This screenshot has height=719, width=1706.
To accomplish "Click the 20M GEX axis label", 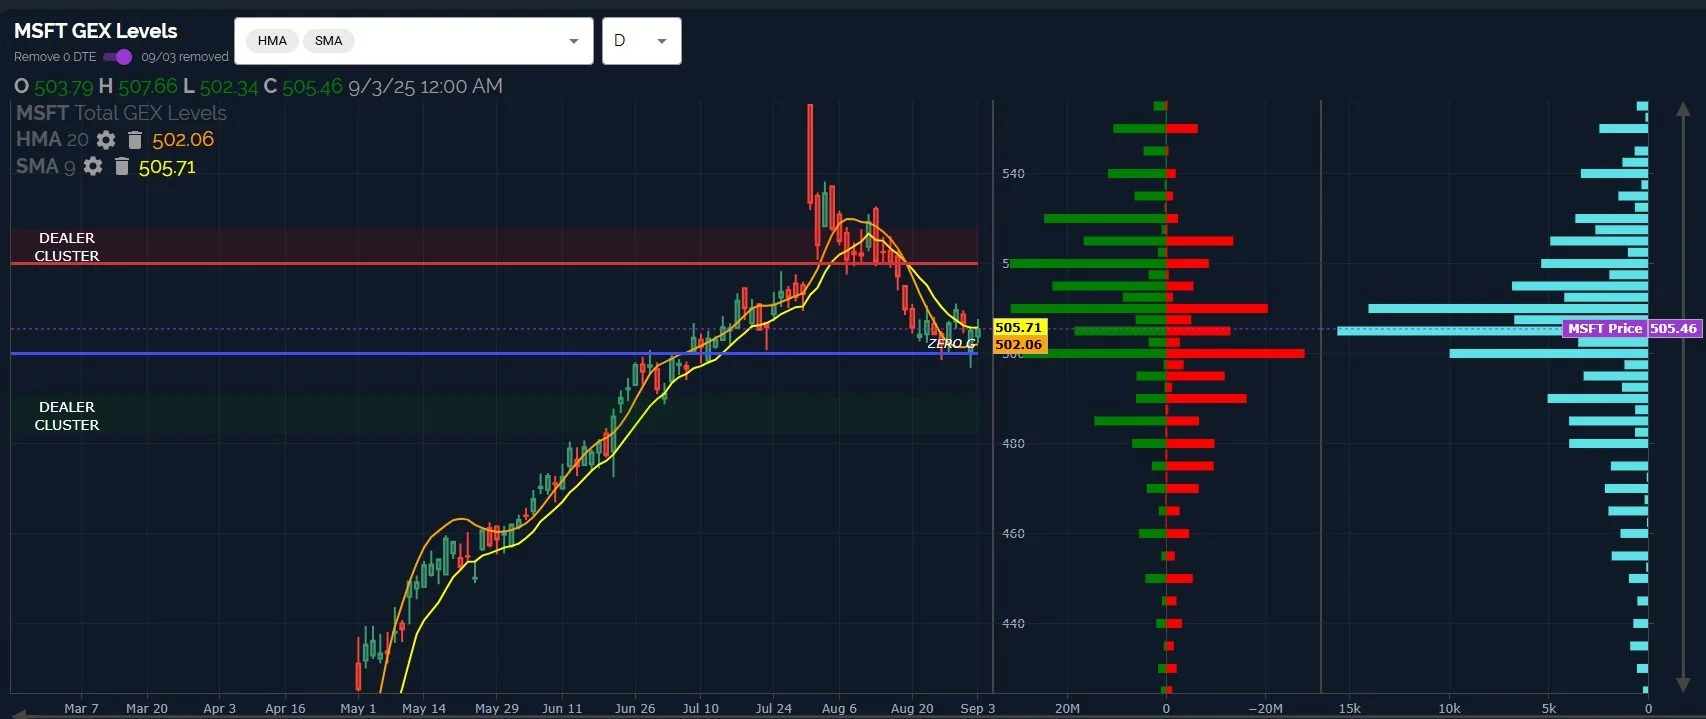I will coord(1067,708).
